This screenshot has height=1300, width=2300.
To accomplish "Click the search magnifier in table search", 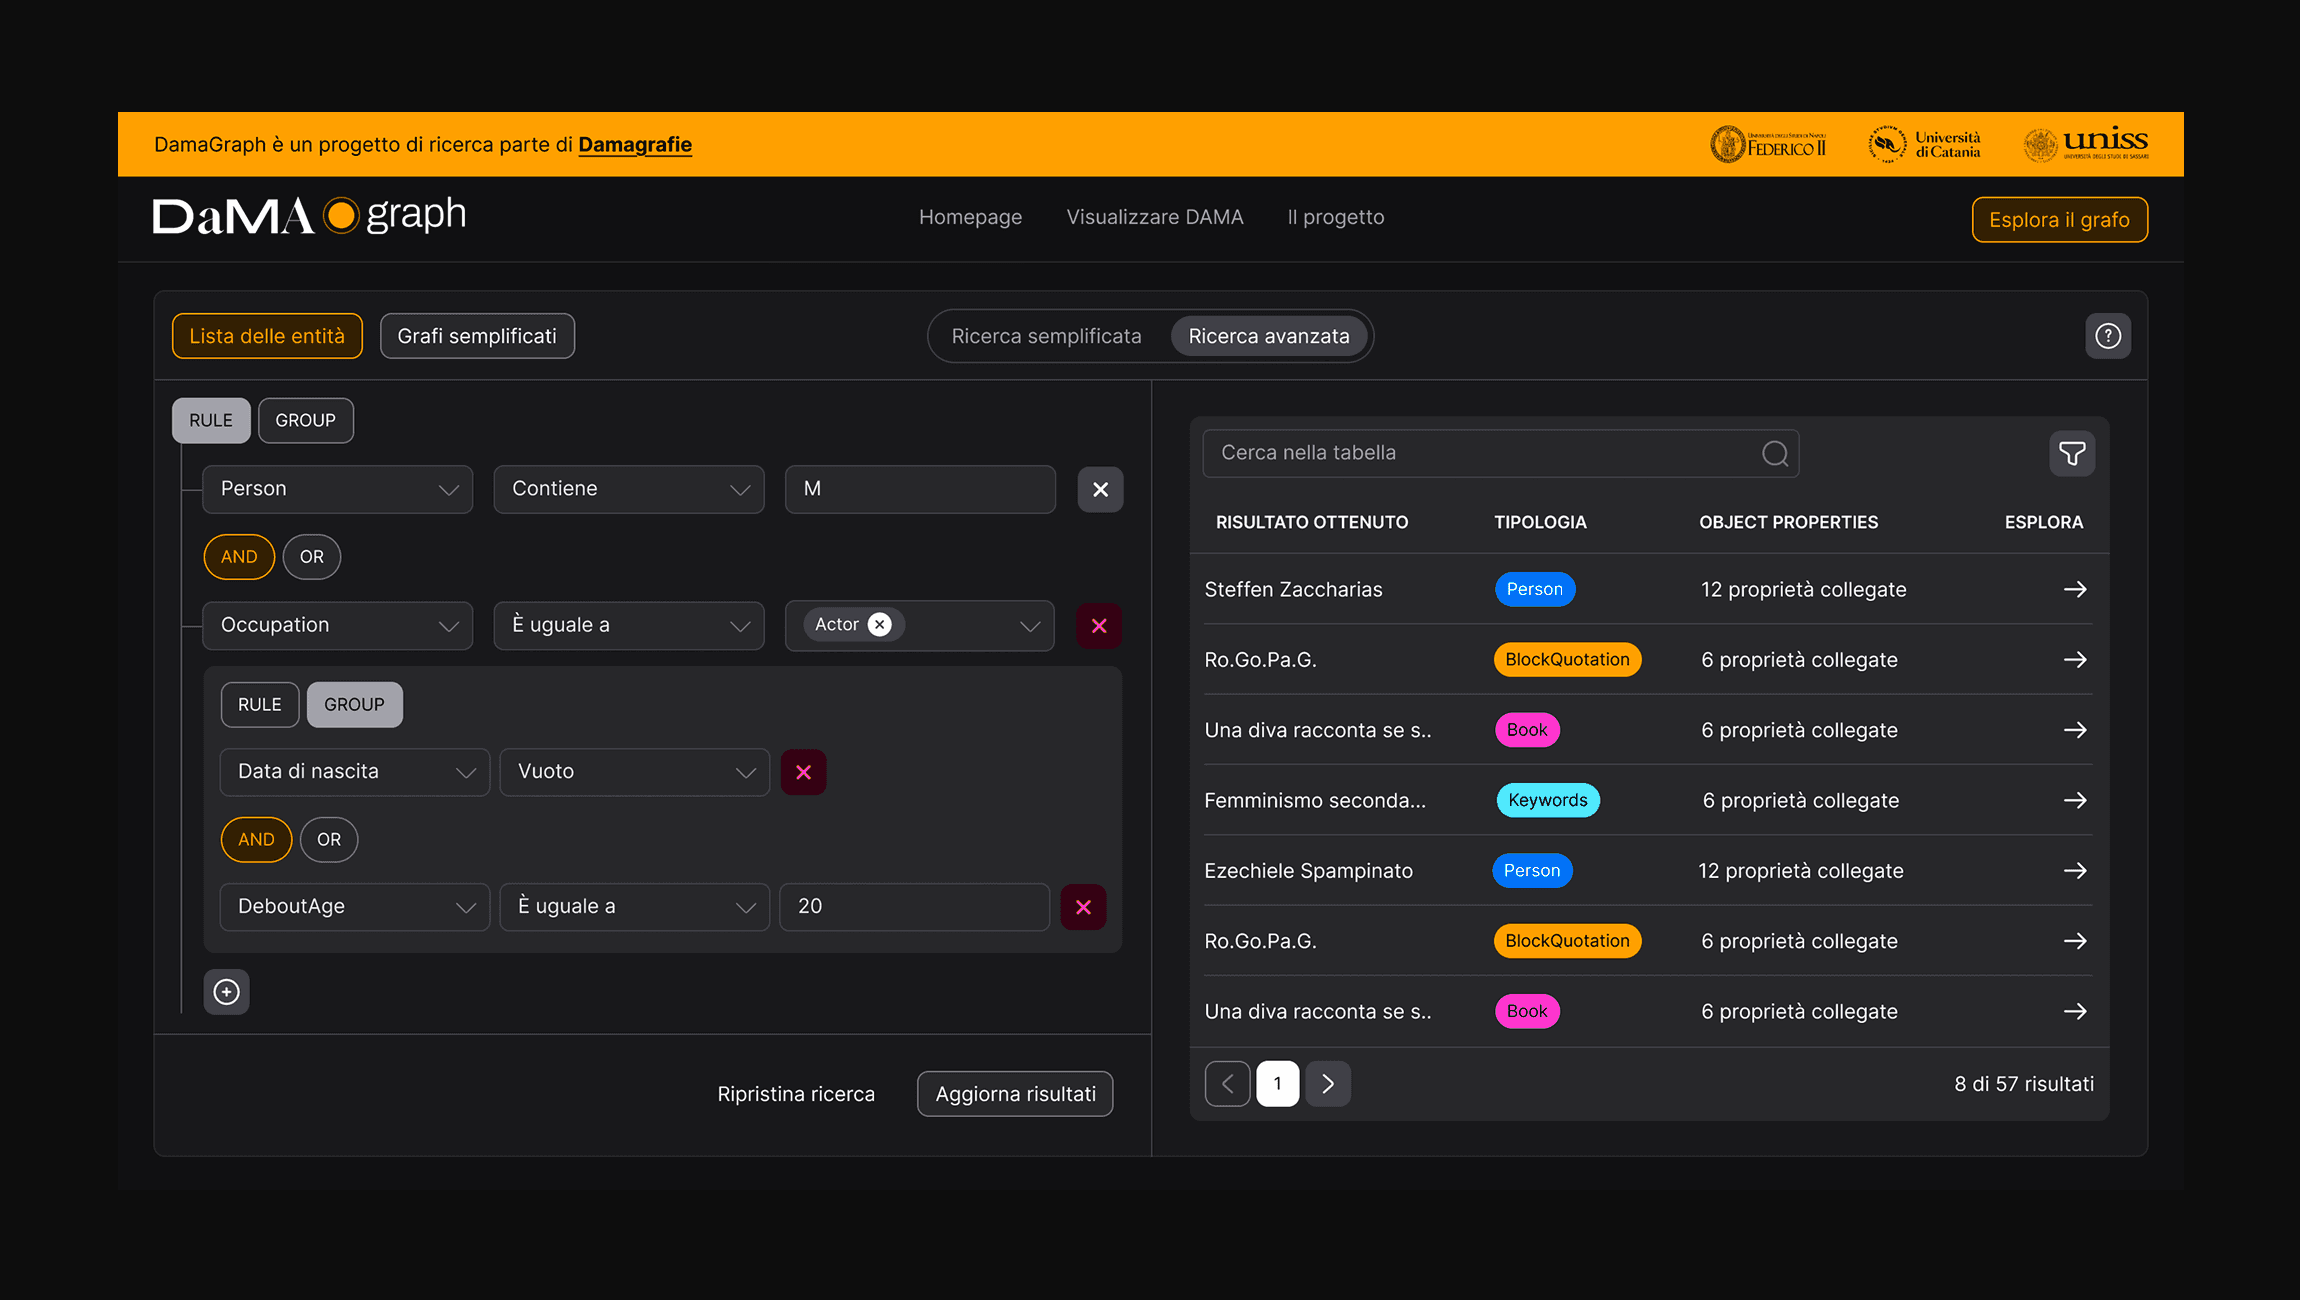I will (1775, 453).
